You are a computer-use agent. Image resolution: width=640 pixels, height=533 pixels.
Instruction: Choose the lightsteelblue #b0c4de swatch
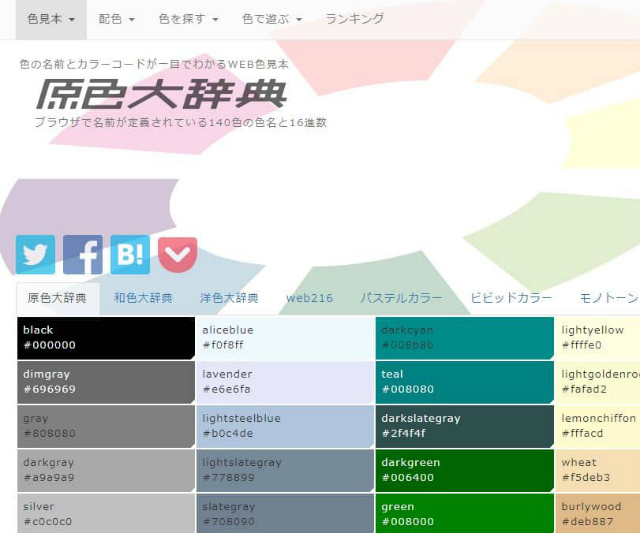284,426
